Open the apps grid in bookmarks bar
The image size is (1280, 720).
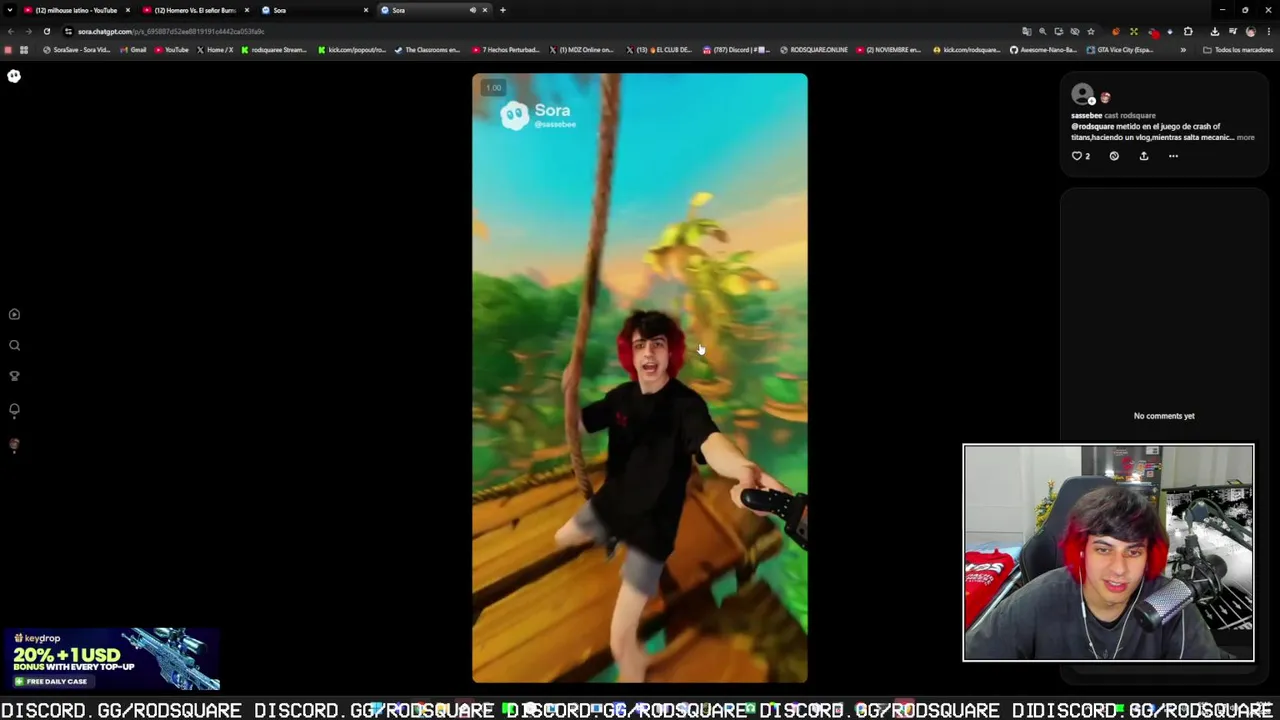[23, 50]
